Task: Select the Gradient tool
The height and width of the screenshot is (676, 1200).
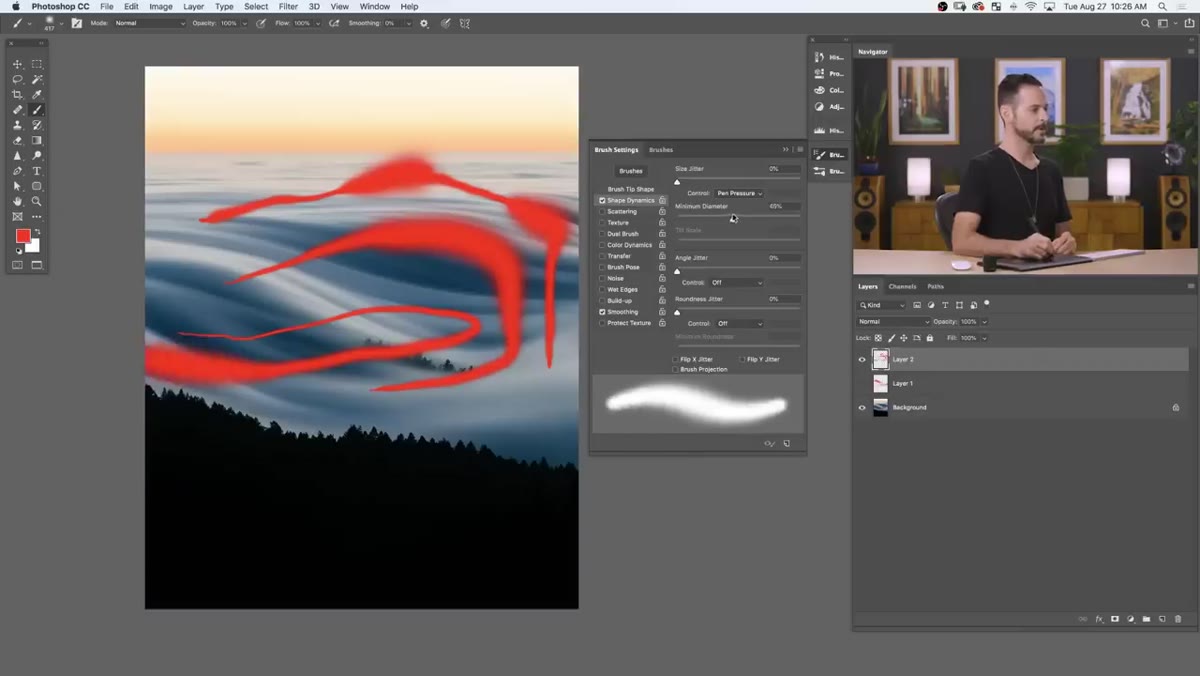Action: click(x=37, y=140)
